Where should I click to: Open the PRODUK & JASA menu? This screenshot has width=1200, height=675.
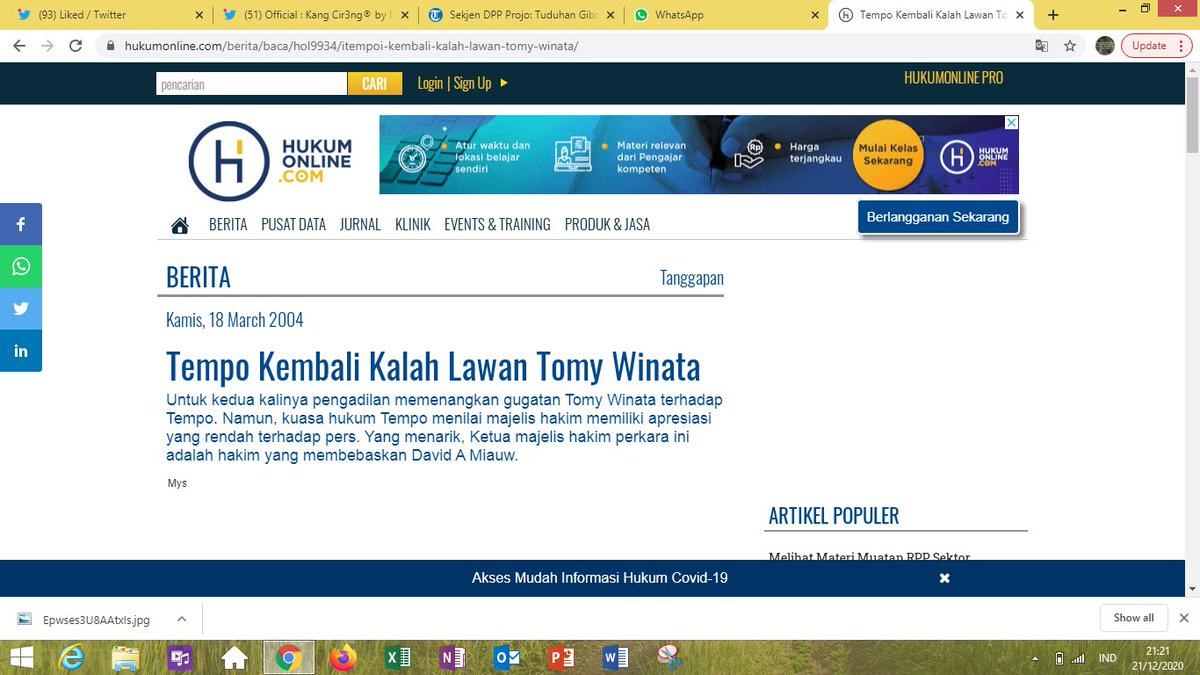tap(607, 225)
